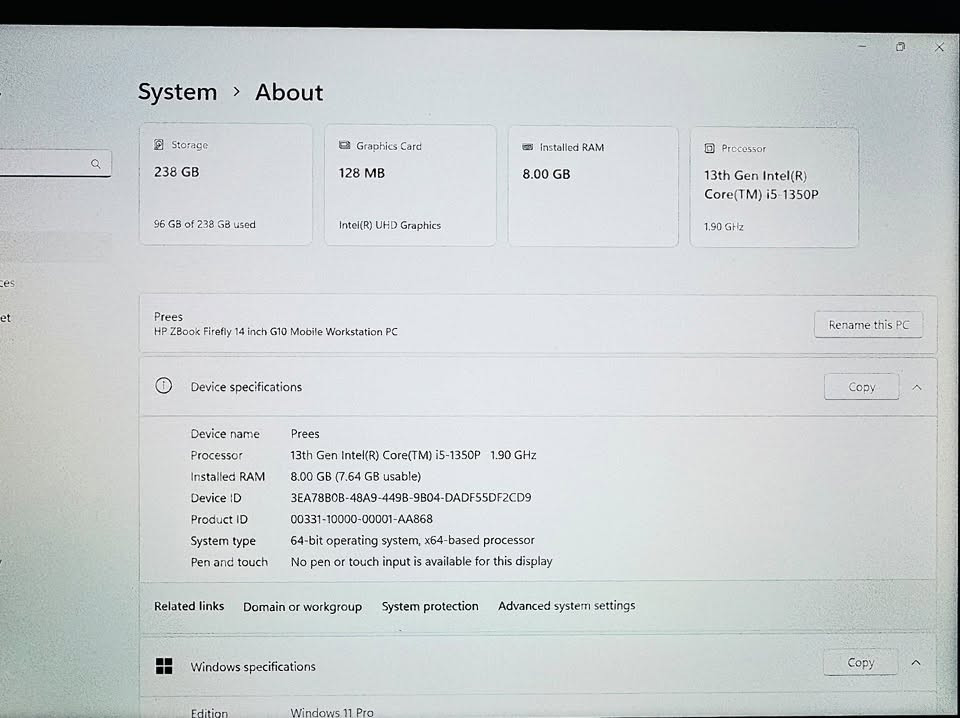Click the 96 GB of 238 GB used text

pyautogui.click(x=204, y=224)
